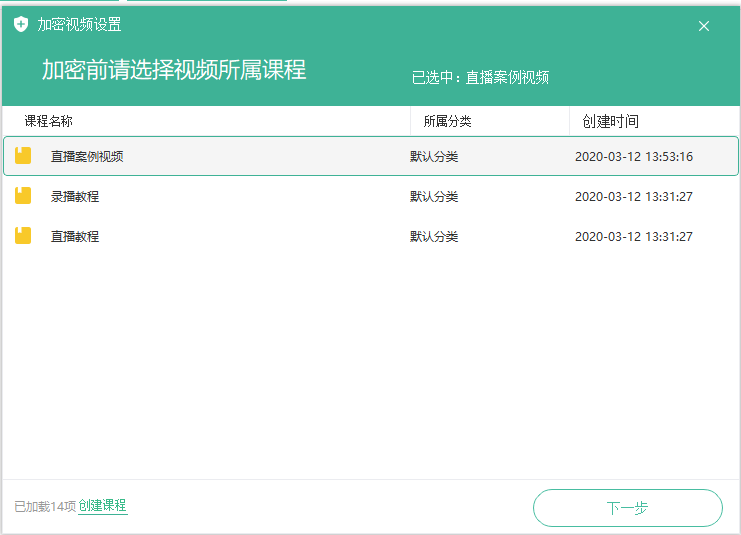Click 默认分类 in the 录播教程 row
Screen dimensions: 741x535
tap(434, 197)
